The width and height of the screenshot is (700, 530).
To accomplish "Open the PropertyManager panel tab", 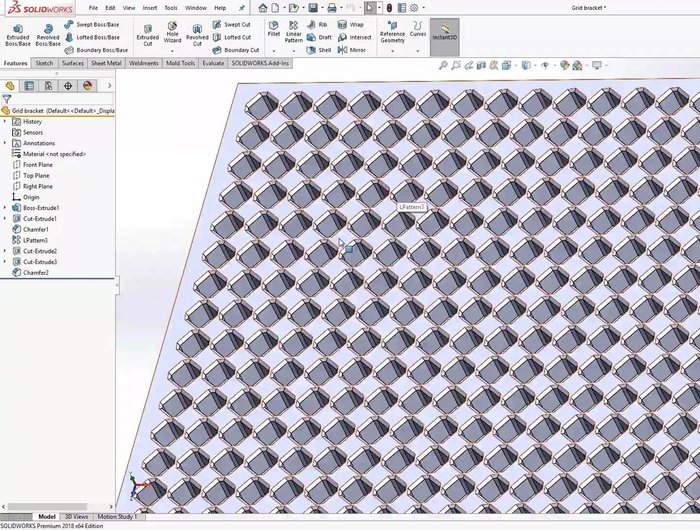I will click(x=30, y=86).
